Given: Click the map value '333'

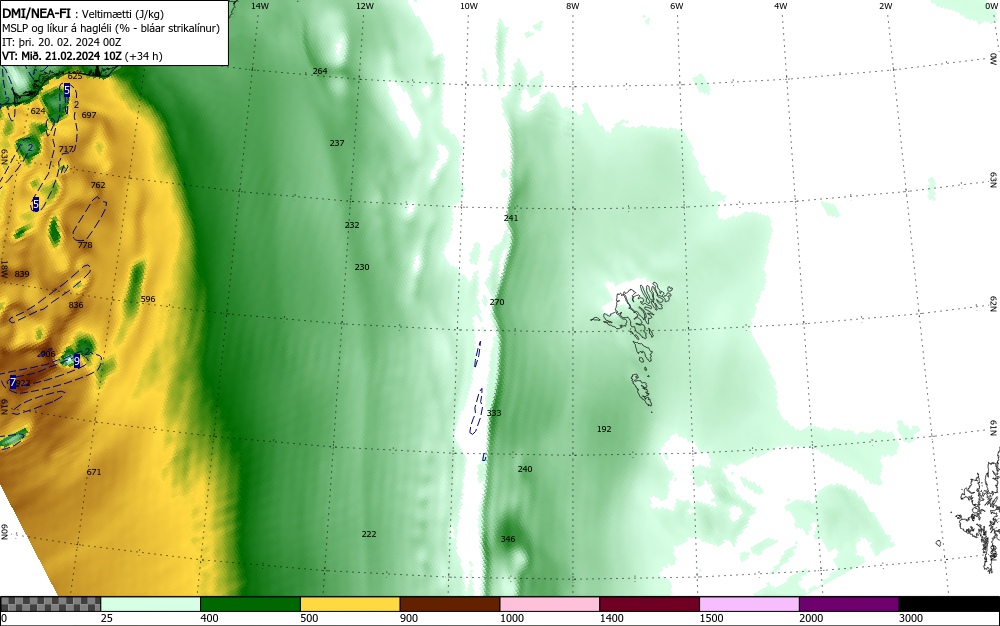Looking at the screenshot, I should (494, 413).
